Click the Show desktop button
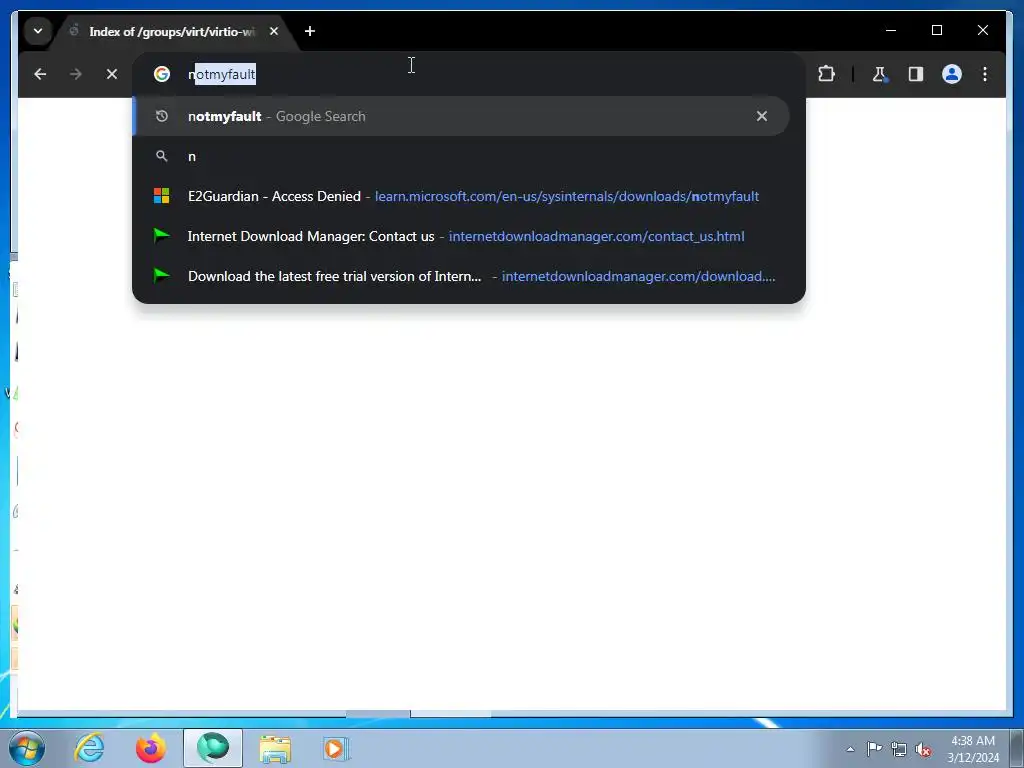The image size is (1024, 768). (x=1017, y=749)
